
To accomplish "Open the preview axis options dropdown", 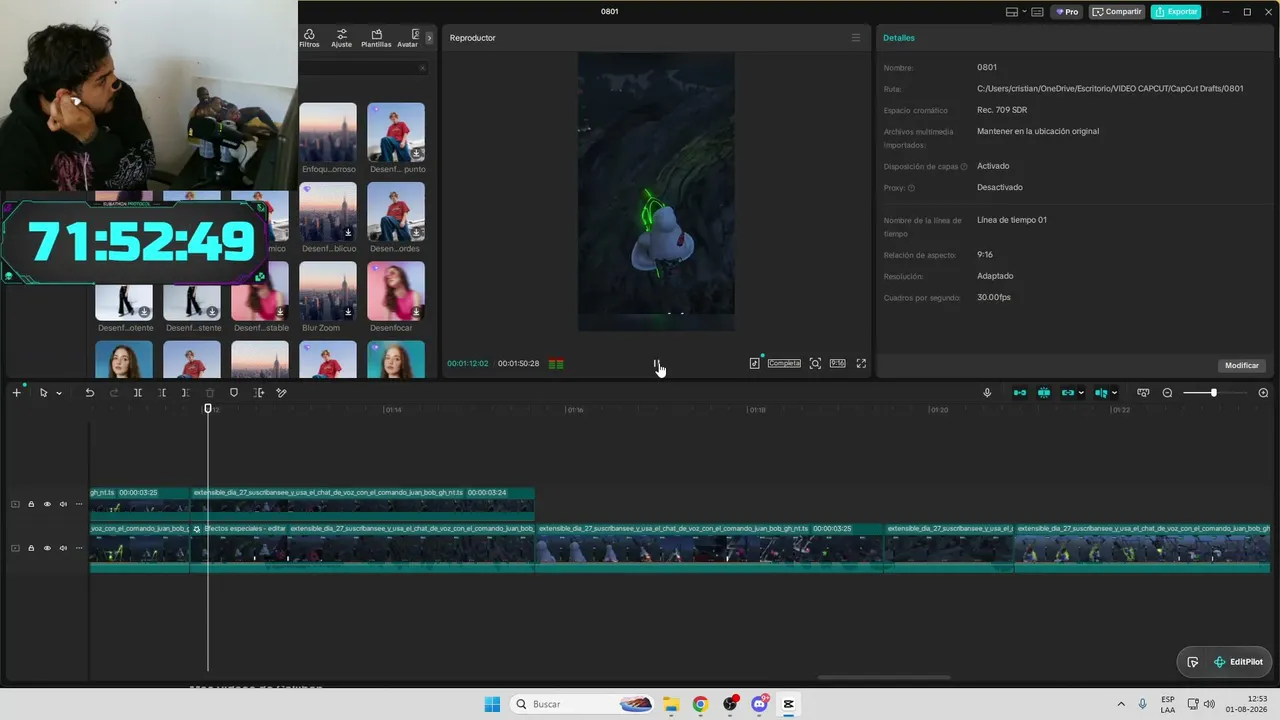I will pos(1114,393).
